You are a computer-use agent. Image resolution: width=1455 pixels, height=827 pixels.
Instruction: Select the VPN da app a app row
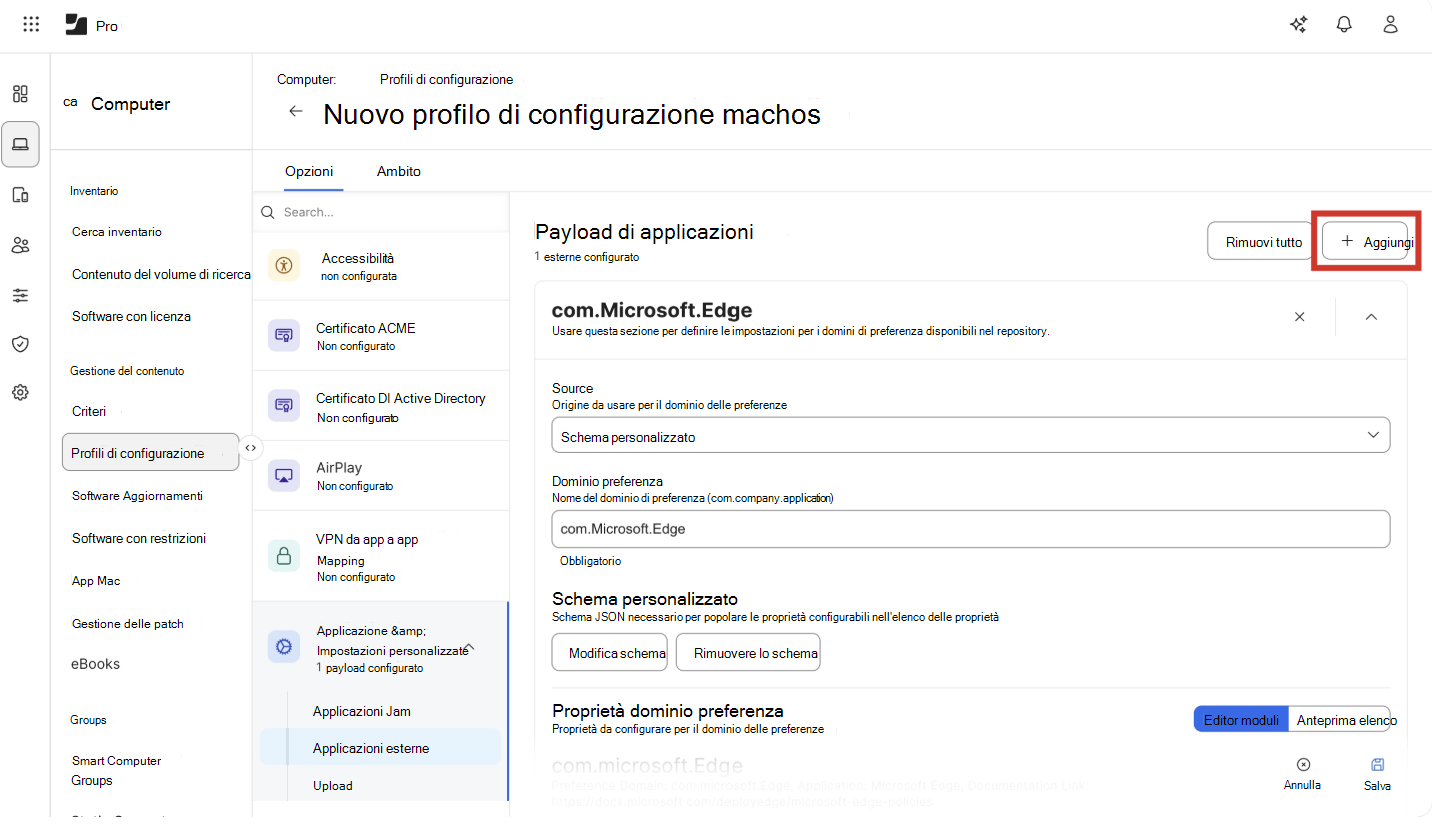tap(381, 556)
